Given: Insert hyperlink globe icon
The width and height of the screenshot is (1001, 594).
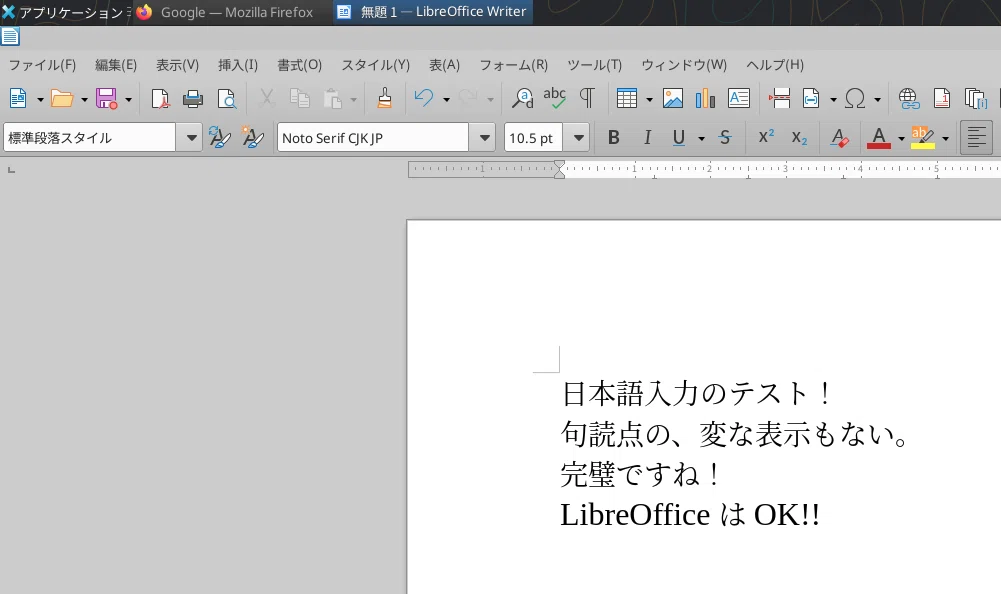Looking at the screenshot, I should pos(909,98).
